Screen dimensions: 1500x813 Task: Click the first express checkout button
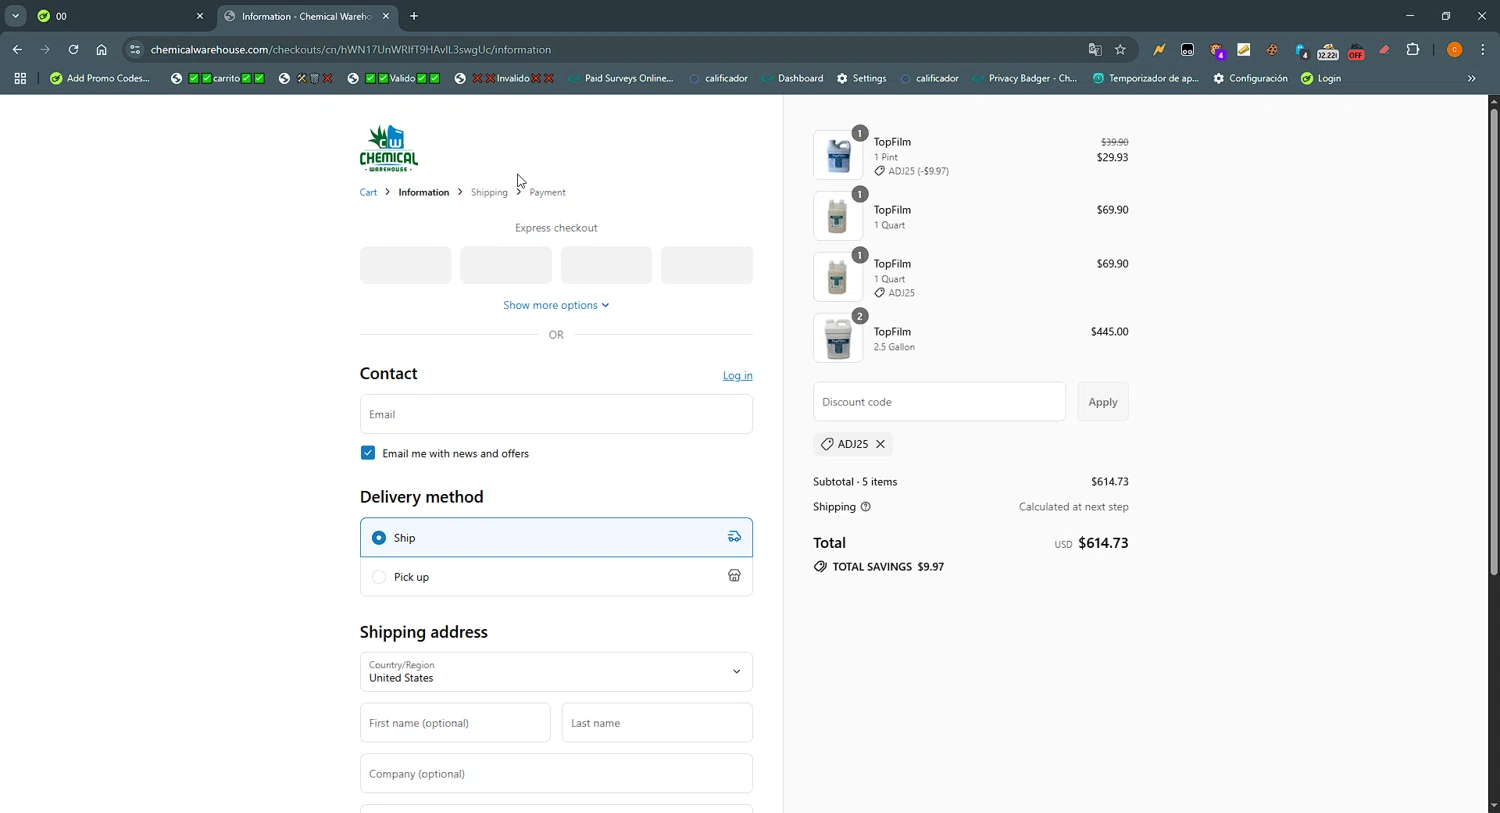click(405, 265)
